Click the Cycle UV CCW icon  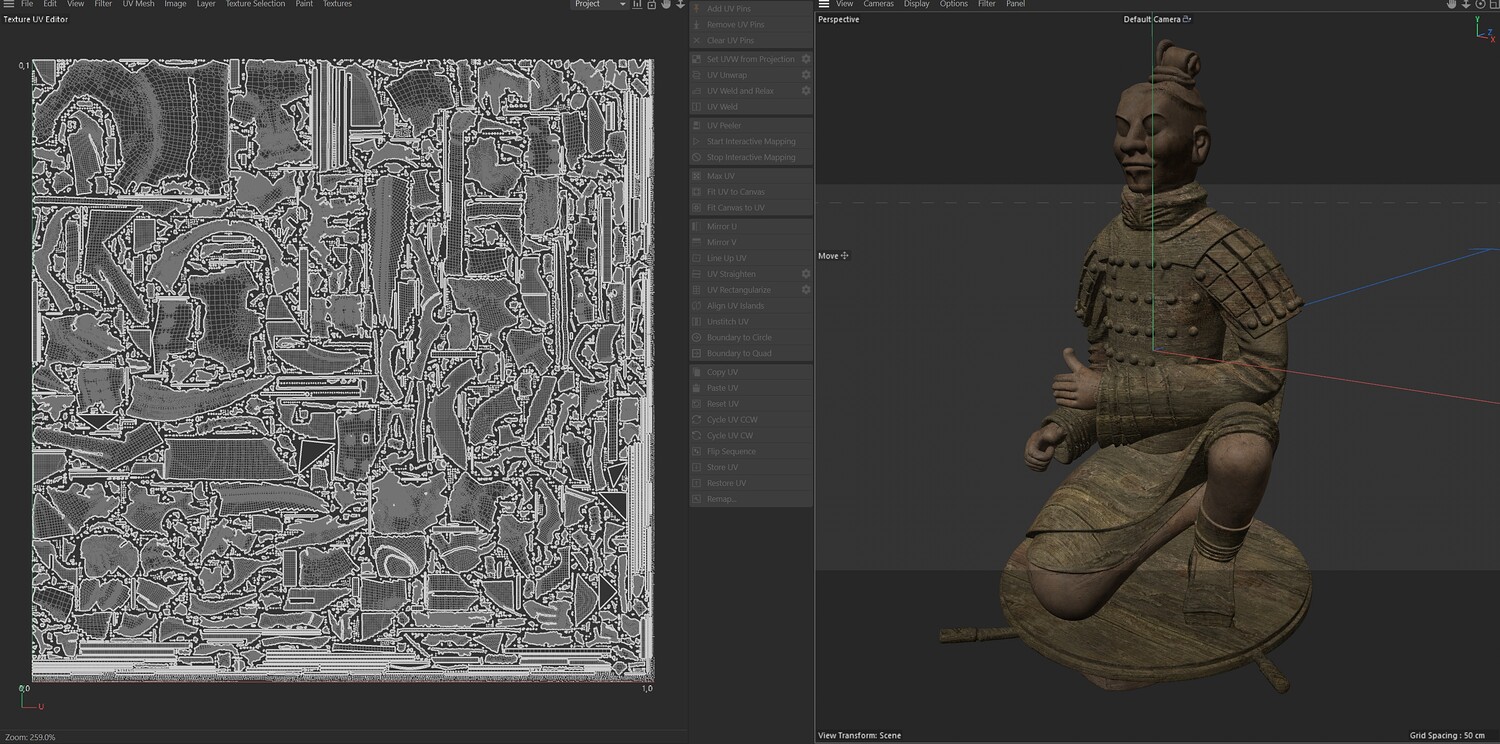click(x=697, y=420)
